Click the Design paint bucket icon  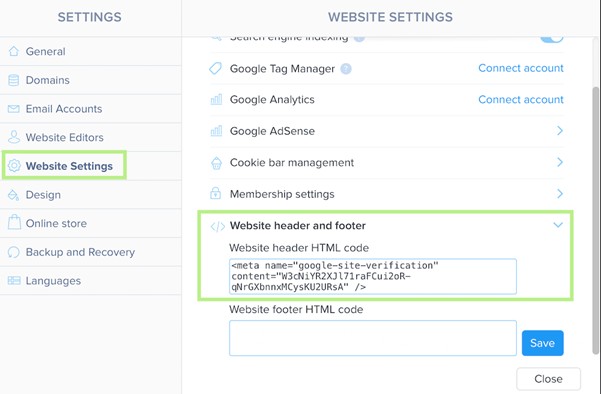pyautogui.click(x=13, y=195)
